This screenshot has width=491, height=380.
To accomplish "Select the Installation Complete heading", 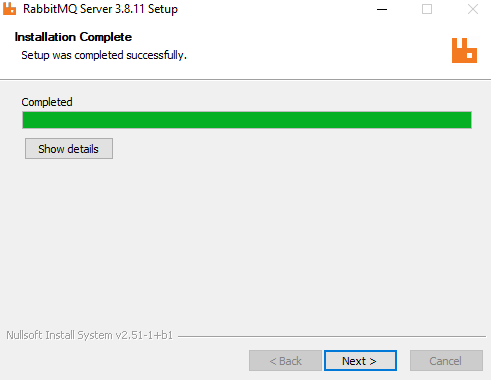I will coord(73,37).
